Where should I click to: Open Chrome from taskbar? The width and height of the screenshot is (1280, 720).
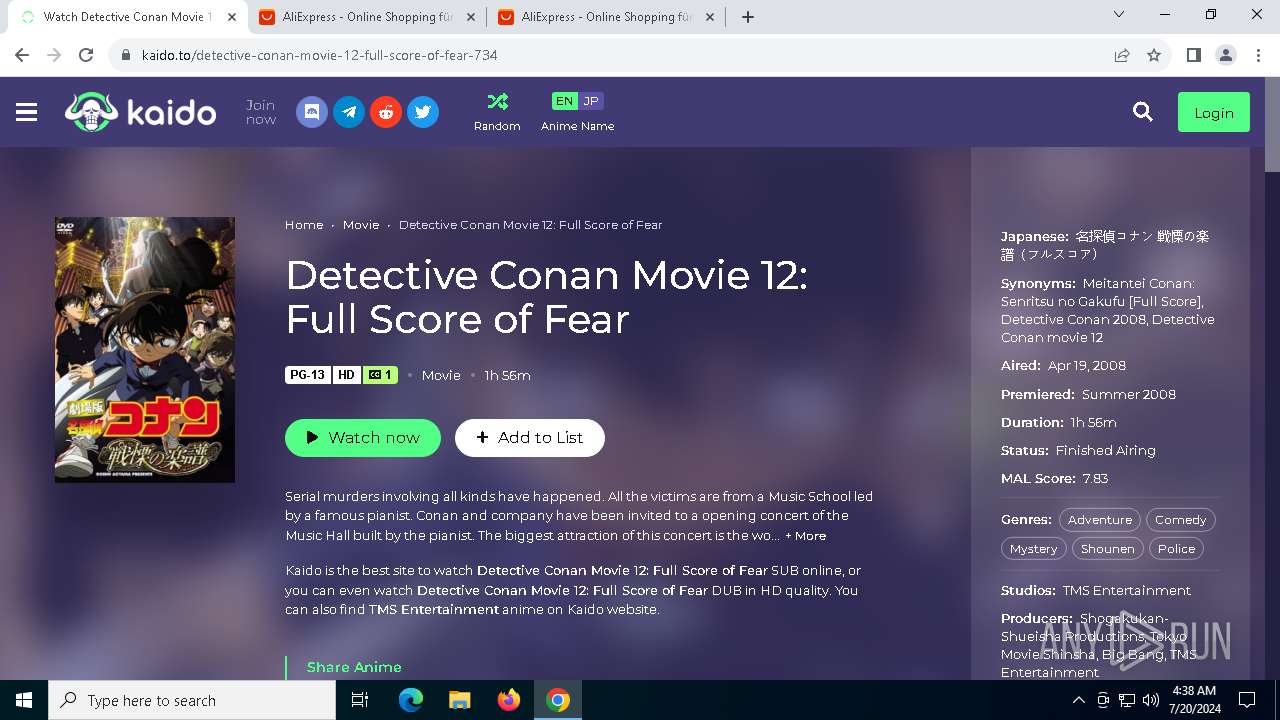click(558, 700)
